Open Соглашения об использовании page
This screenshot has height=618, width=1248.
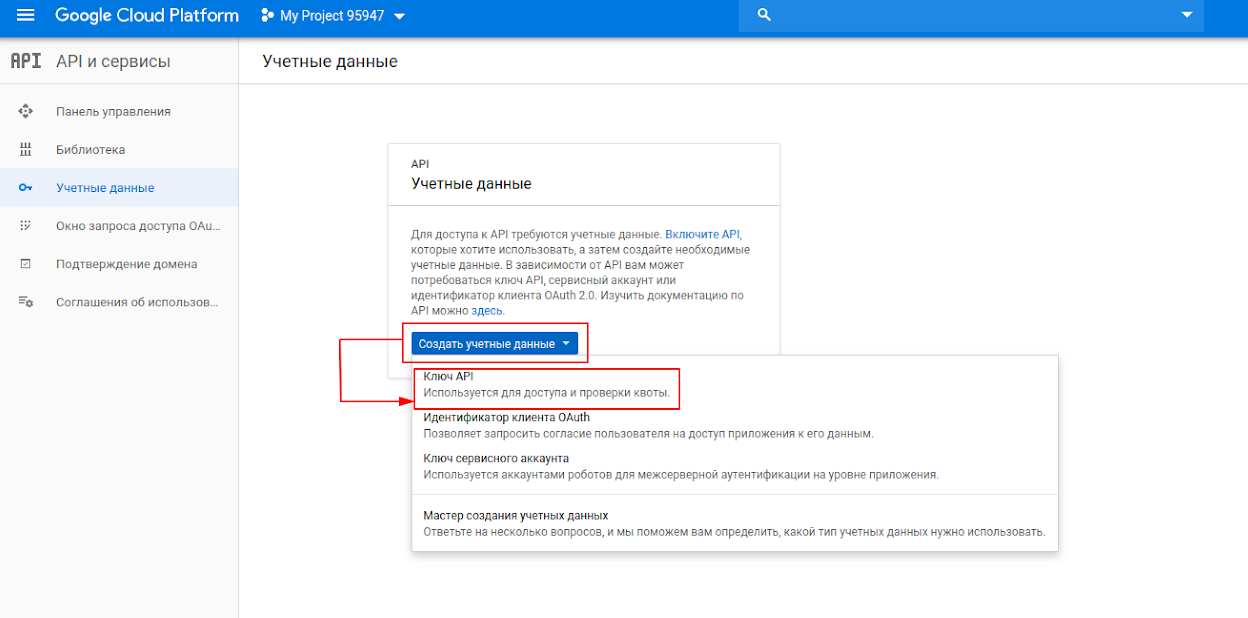pos(119,302)
